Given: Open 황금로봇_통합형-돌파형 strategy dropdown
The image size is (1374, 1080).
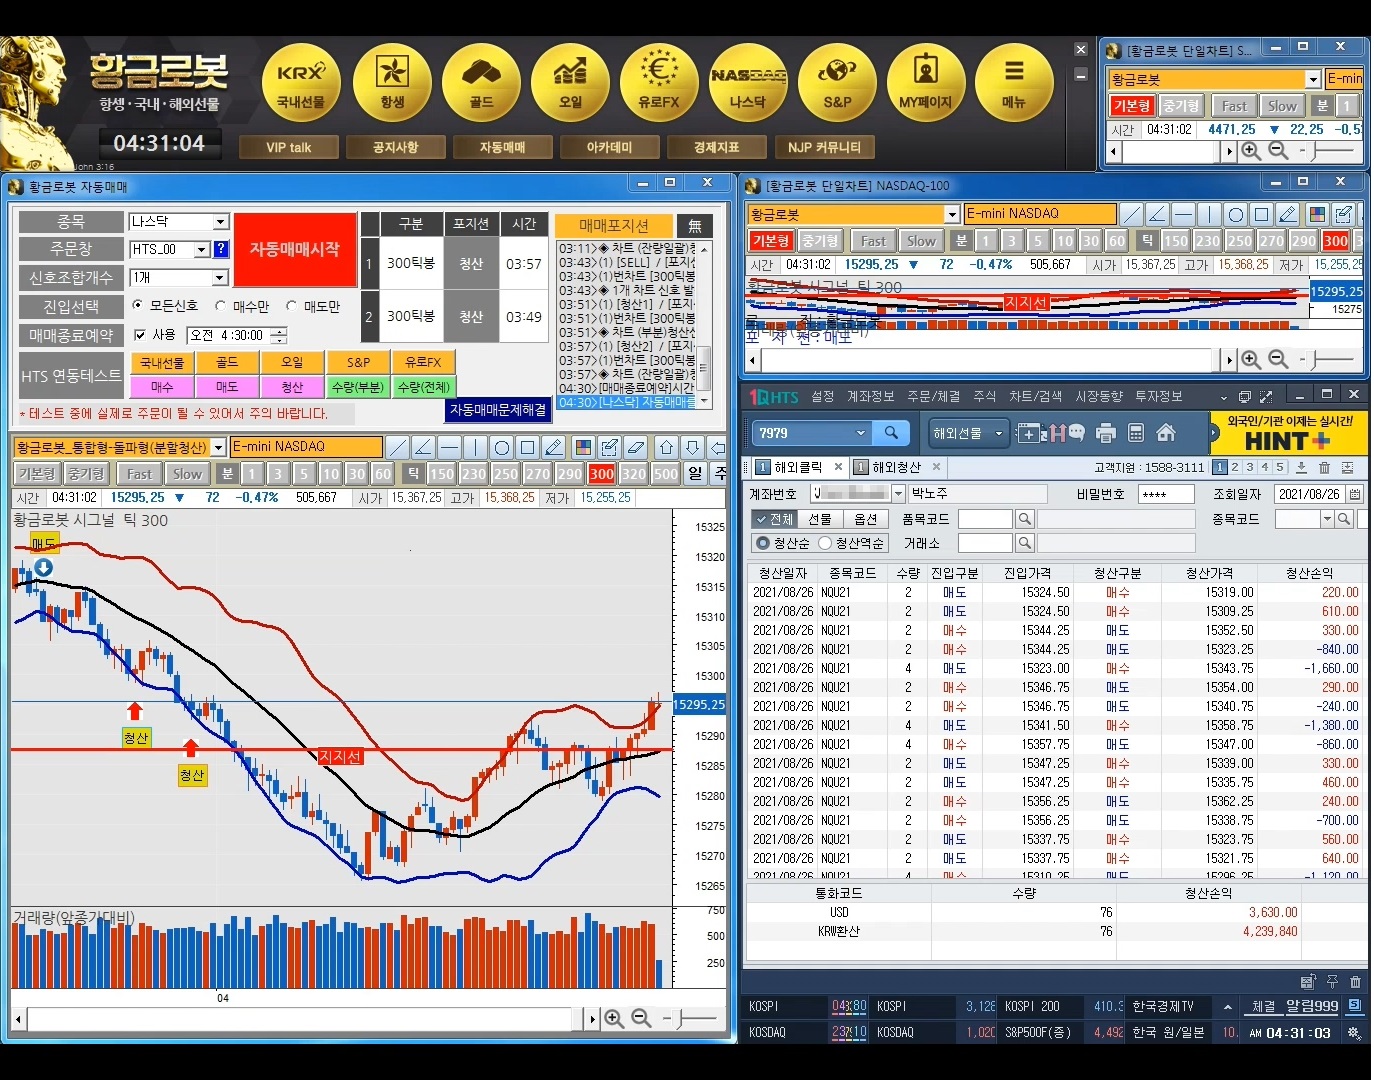Looking at the screenshot, I should (217, 447).
